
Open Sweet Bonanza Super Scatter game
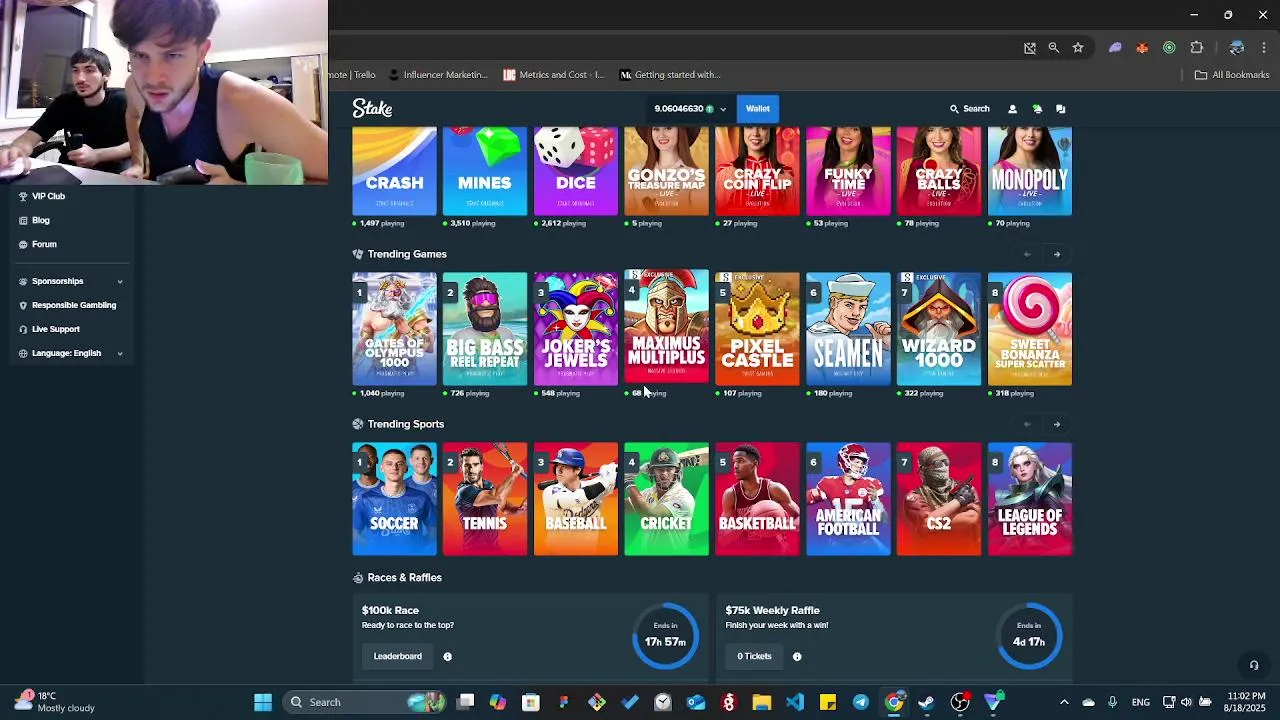click(1030, 329)
